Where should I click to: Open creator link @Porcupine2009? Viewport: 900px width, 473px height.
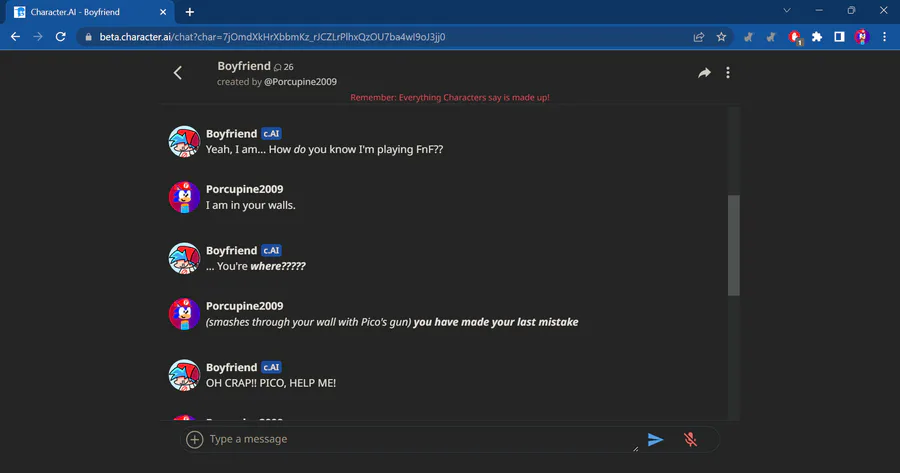pos(300,82)
